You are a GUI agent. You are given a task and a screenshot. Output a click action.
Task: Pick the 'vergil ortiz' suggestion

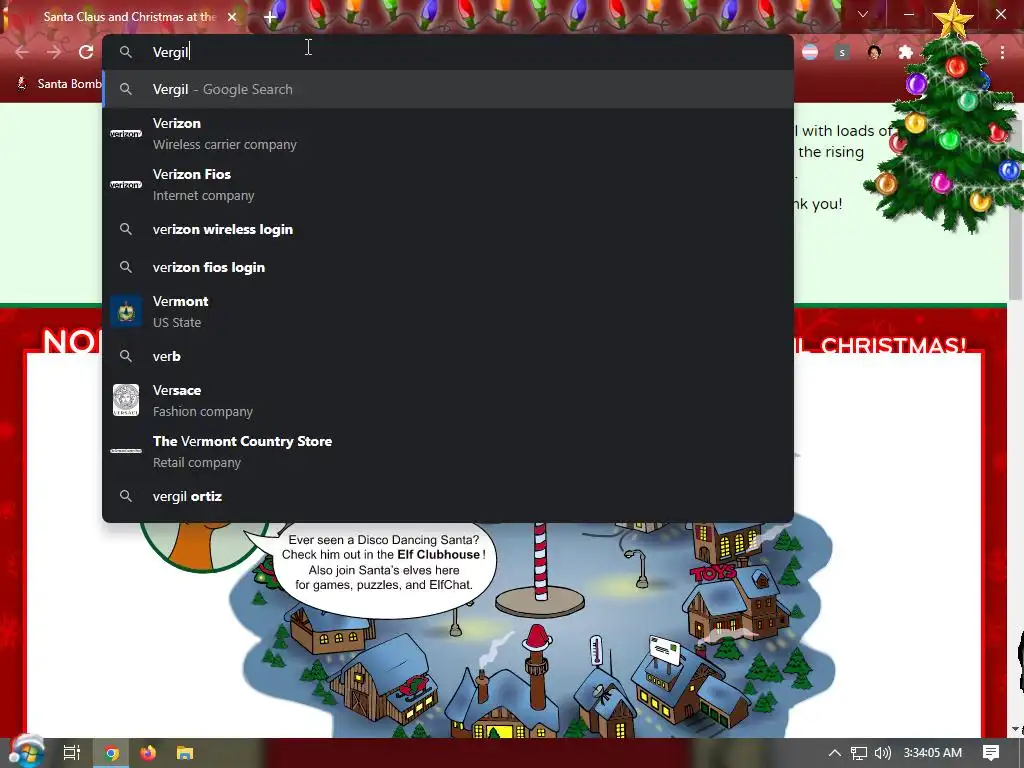click(448, 496)
